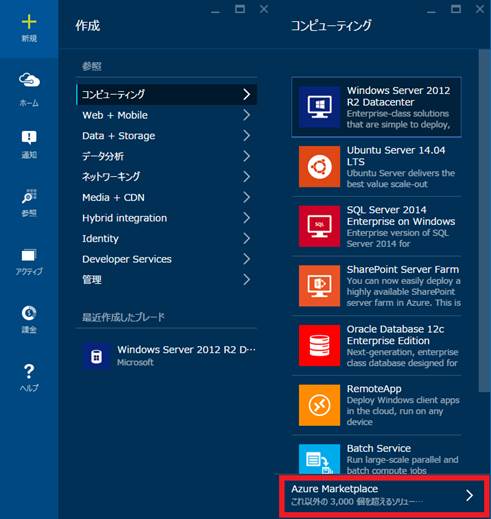Screen dimensions: 491x519
Task: Click the Windows Server 2012 R2 Datacenter tile icon
Action: click(x=319, y=107)
